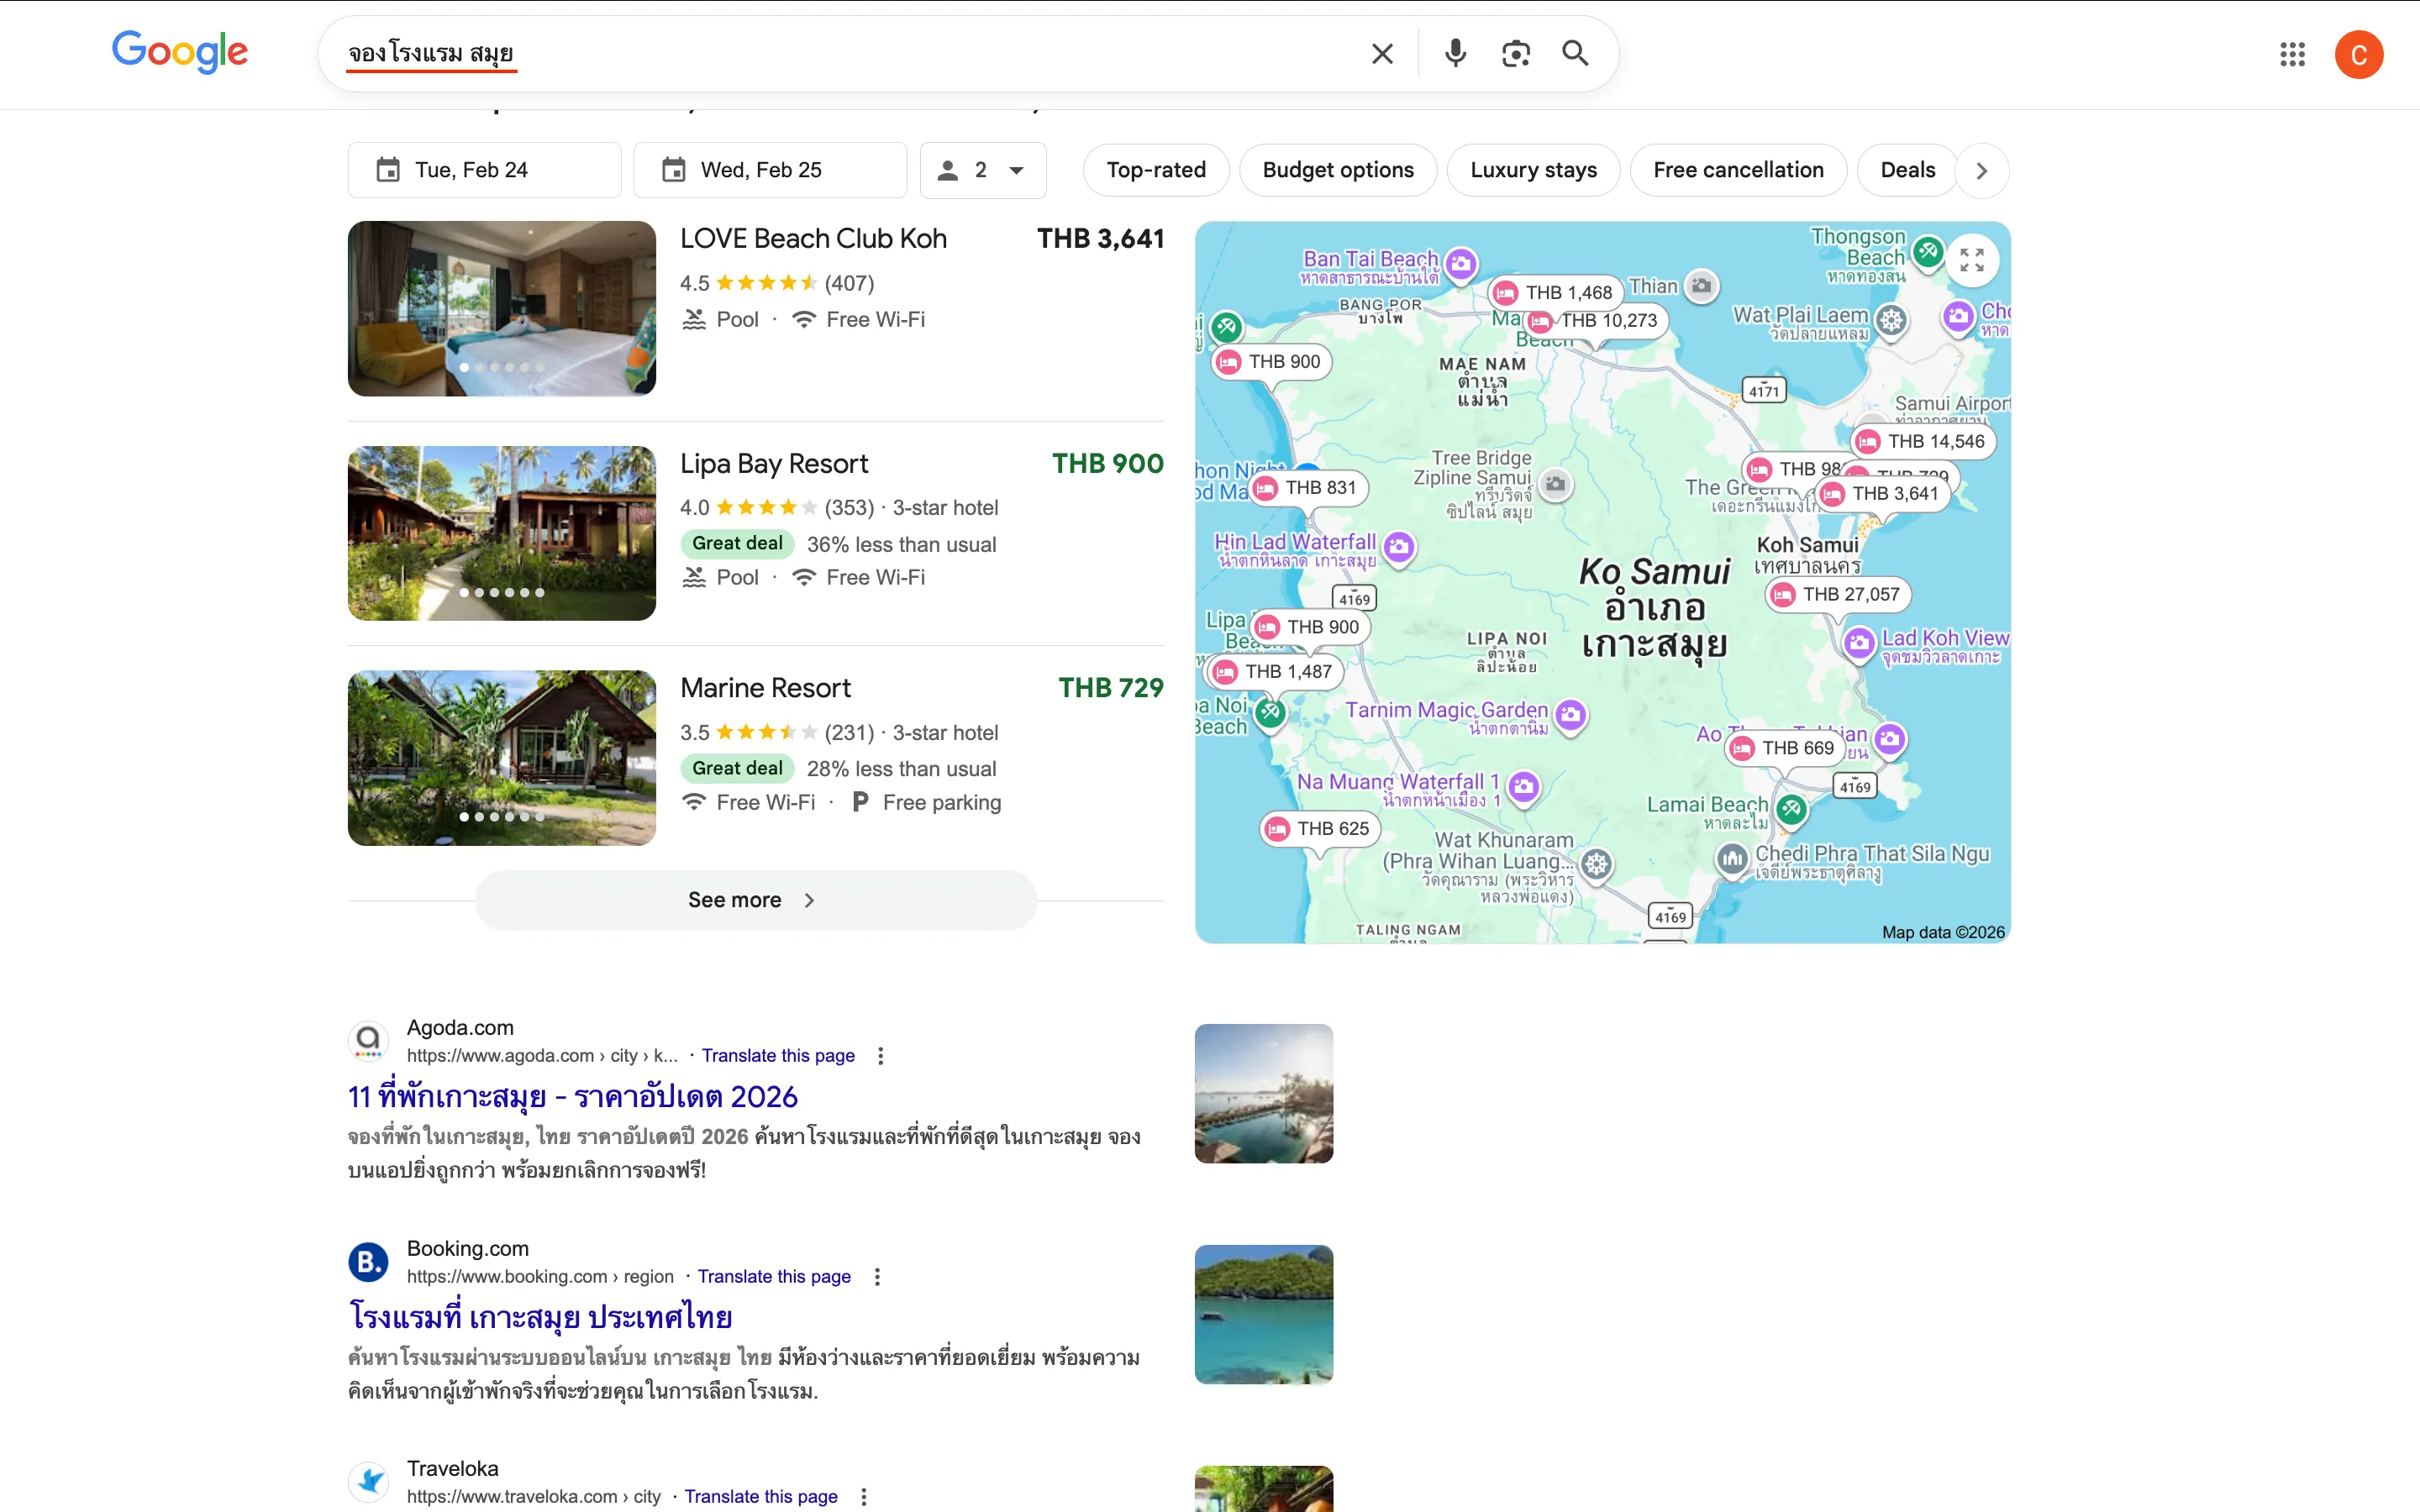
Task: Reveal more filters with the right chevron
Action: 1981,170
